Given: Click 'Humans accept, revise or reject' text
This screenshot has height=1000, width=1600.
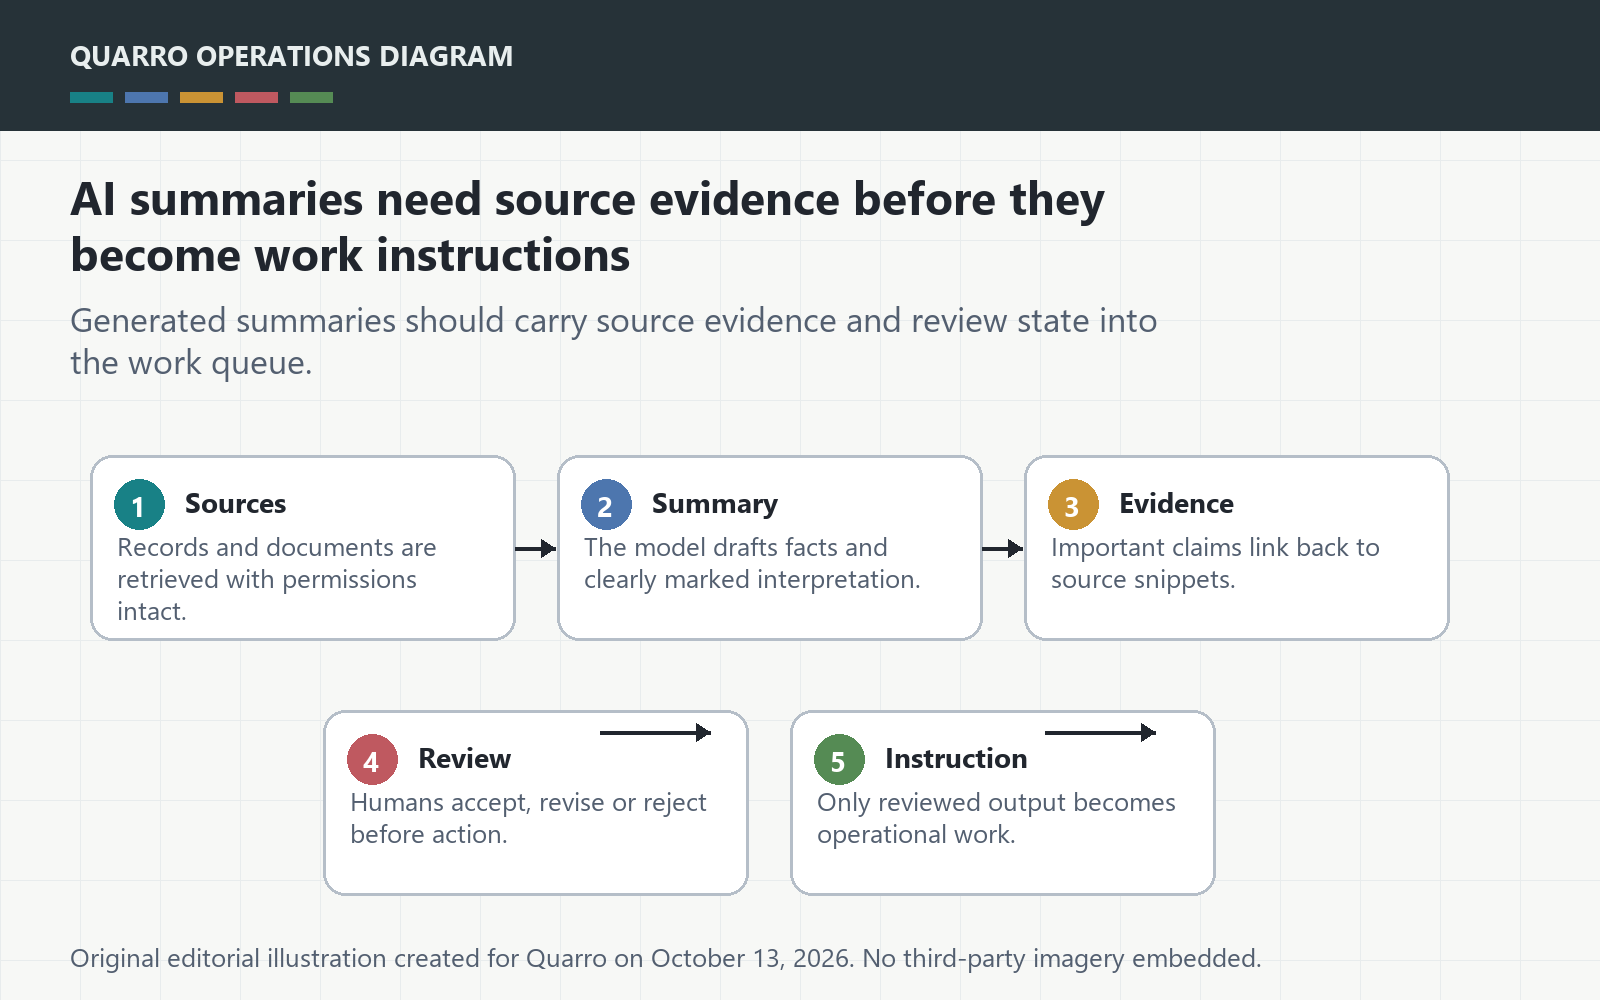Looking at the screenshot, I should click(x=528, y=818).
